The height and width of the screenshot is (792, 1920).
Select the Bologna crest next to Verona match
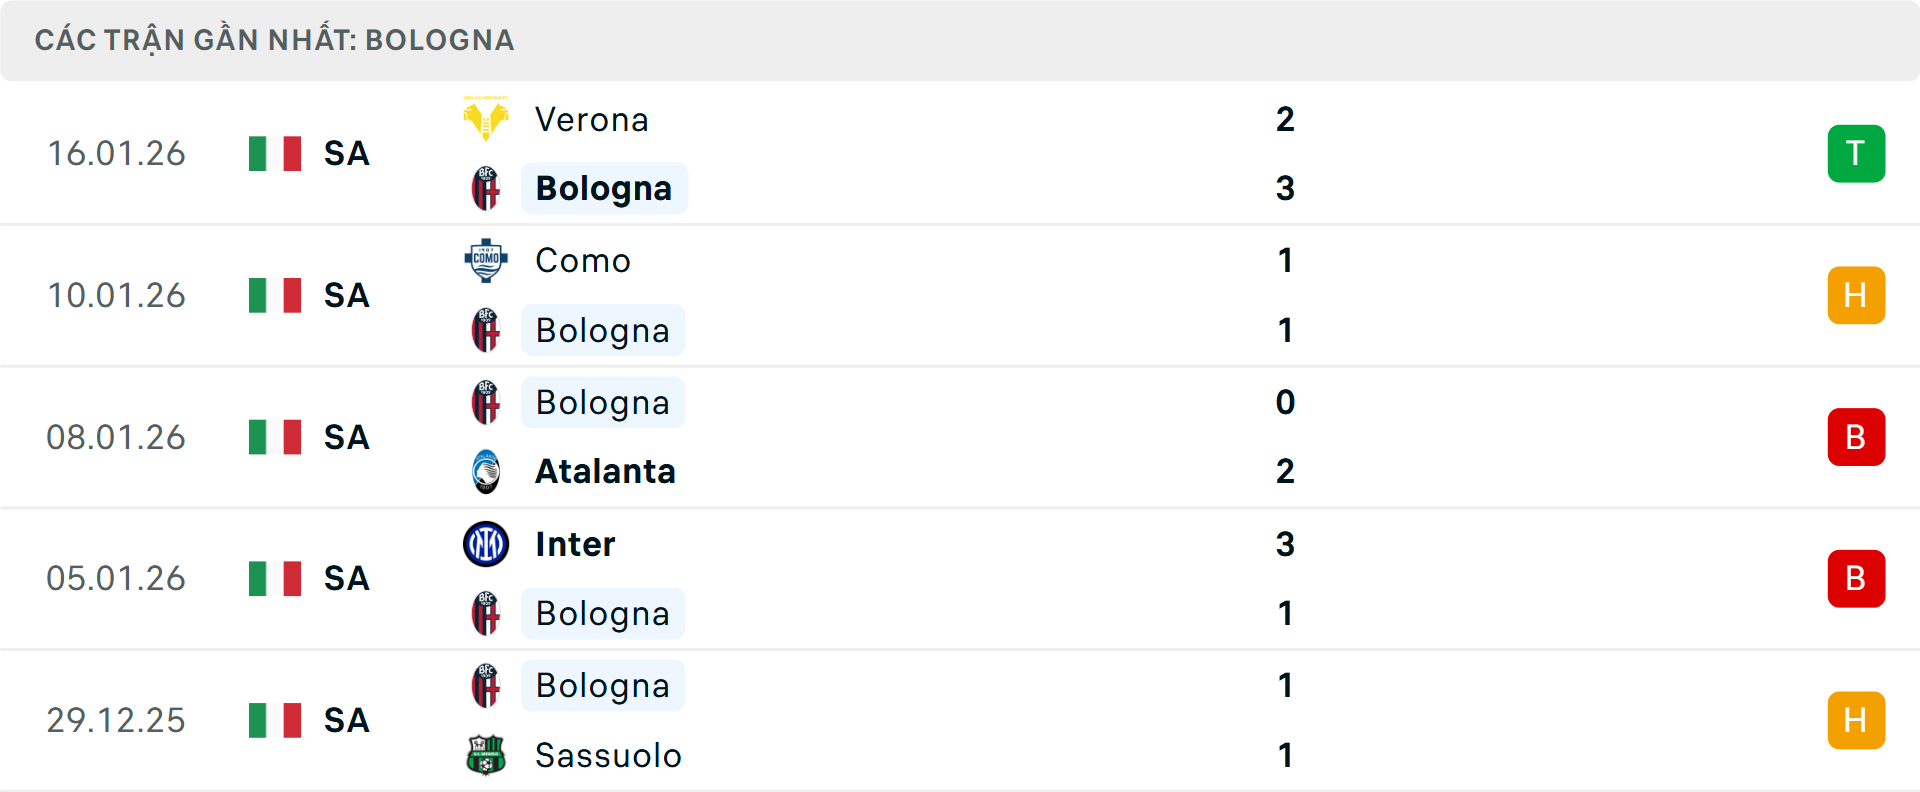point(486,188)
